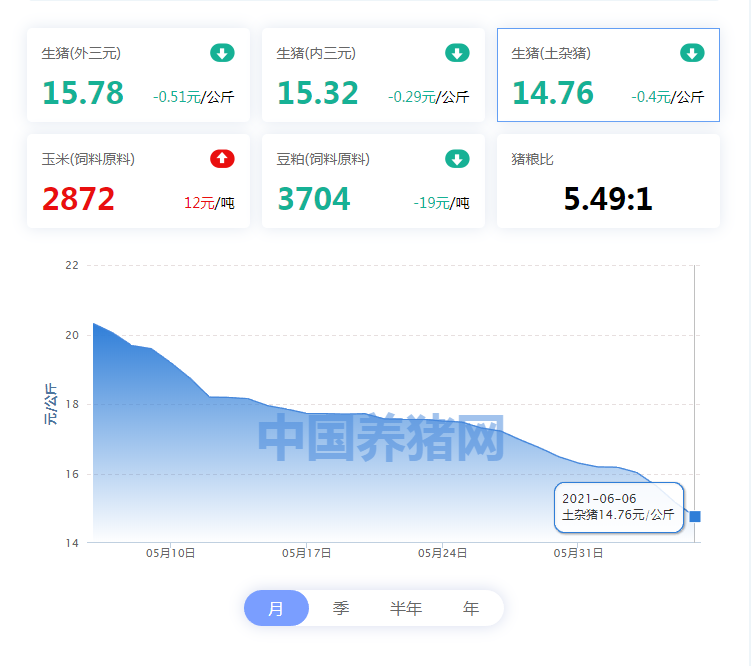This screenshot has width=751, height=666.
Task: Open the 玉米(饲料原料) 2872 card
Action: pos(138,181)
